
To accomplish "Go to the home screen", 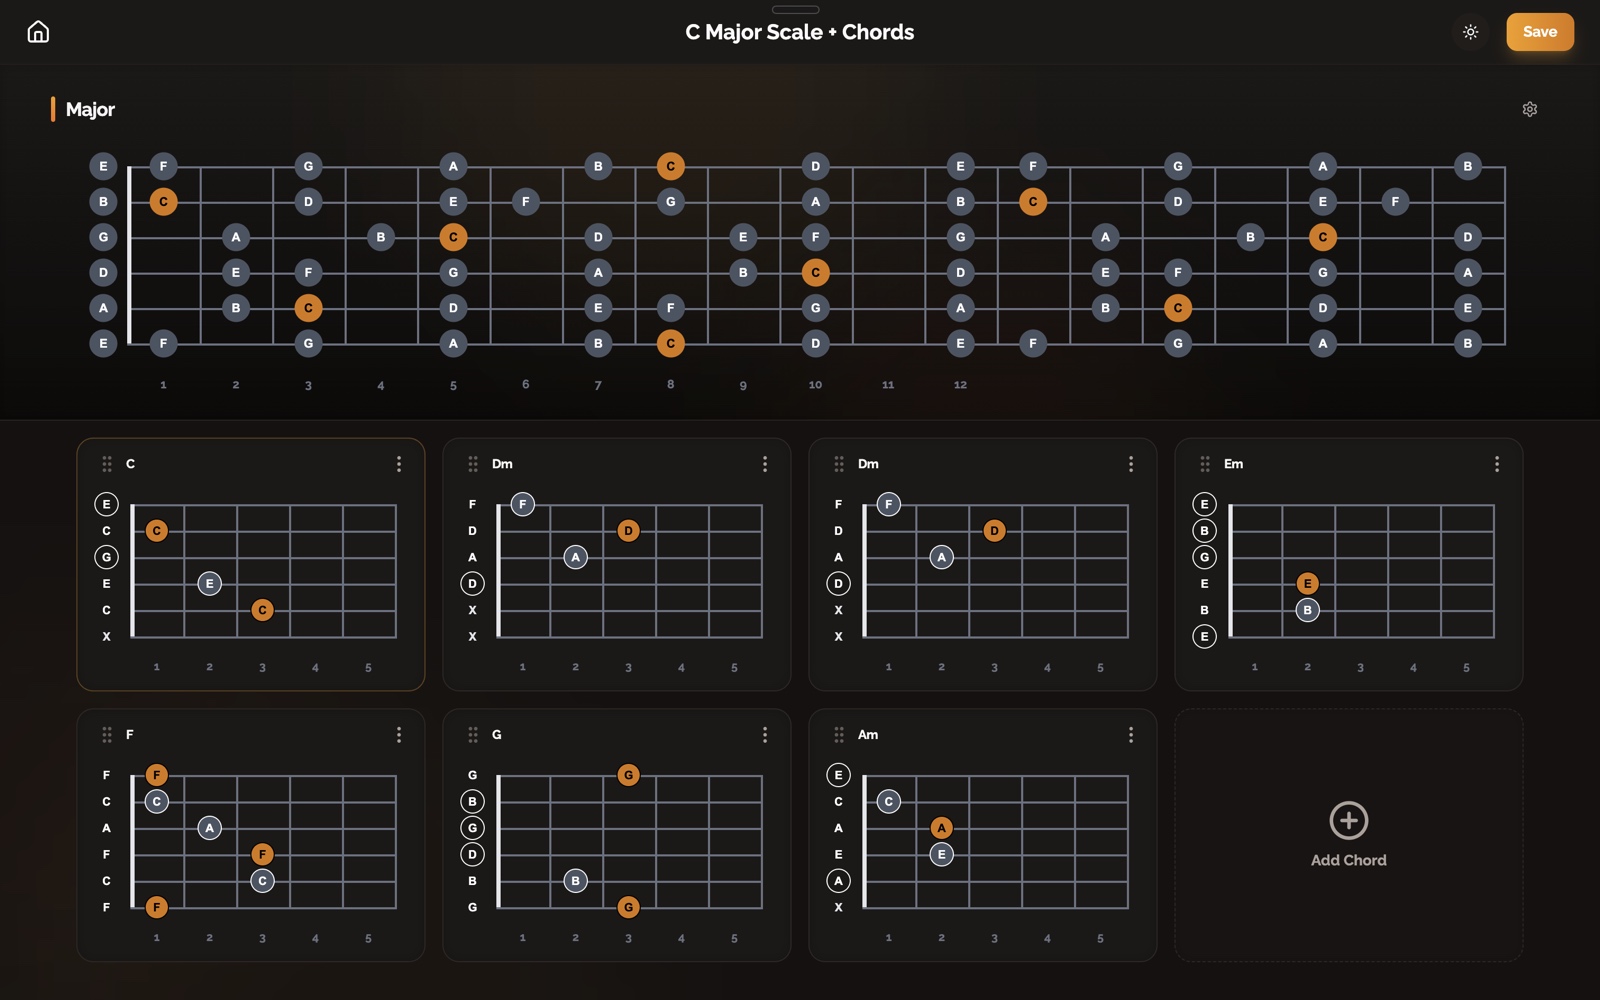I will [38, 32].
